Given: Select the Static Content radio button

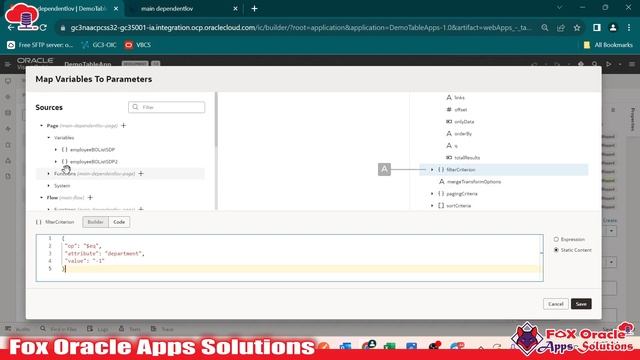Looking at the screenshot, I should click(x=556, y=250).
